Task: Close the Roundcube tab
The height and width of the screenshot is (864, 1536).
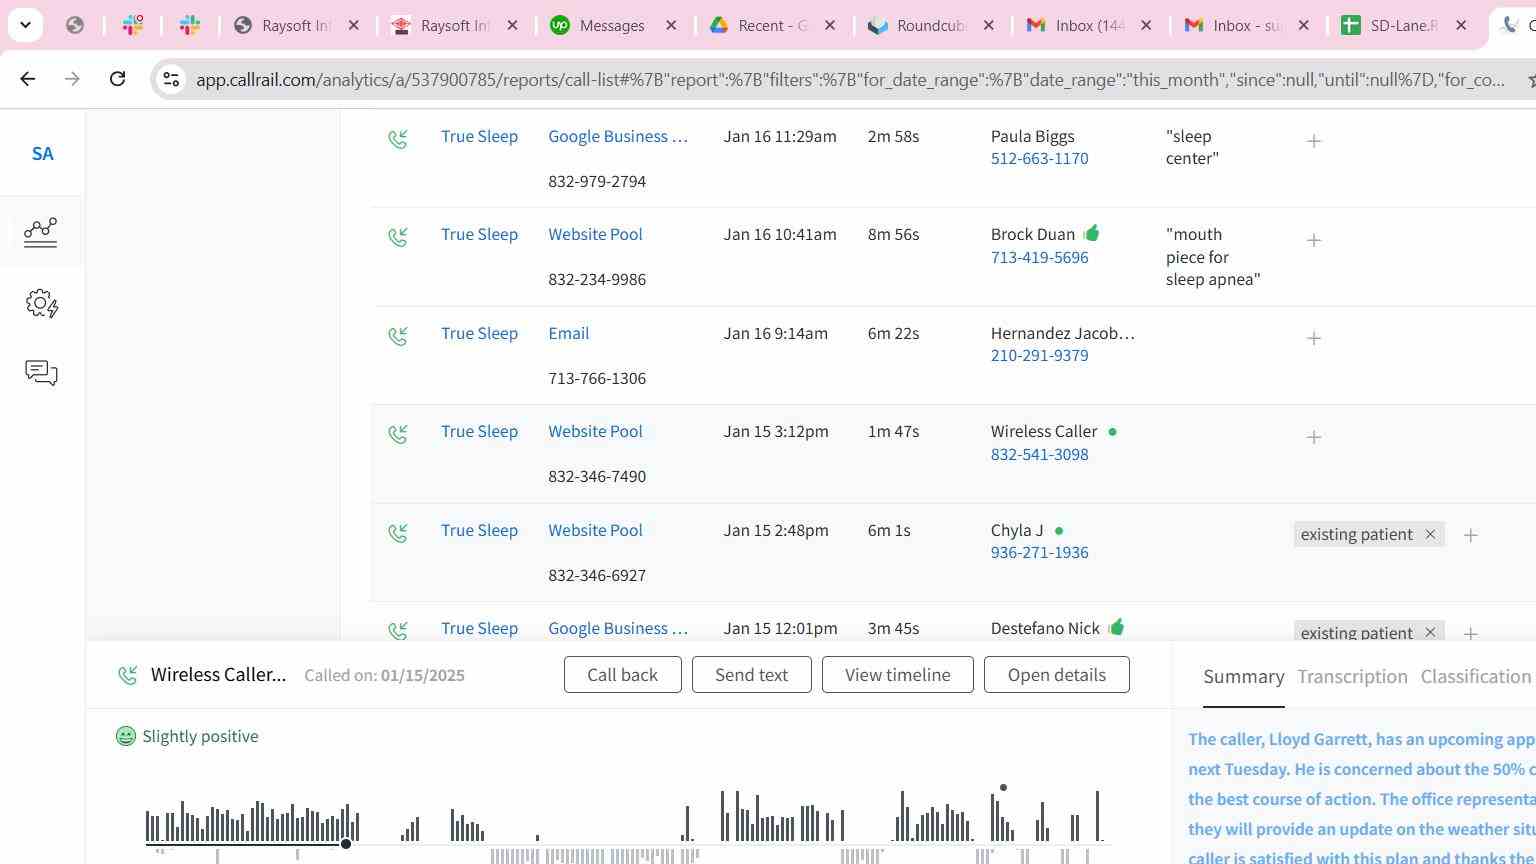Action: (988, 25)
